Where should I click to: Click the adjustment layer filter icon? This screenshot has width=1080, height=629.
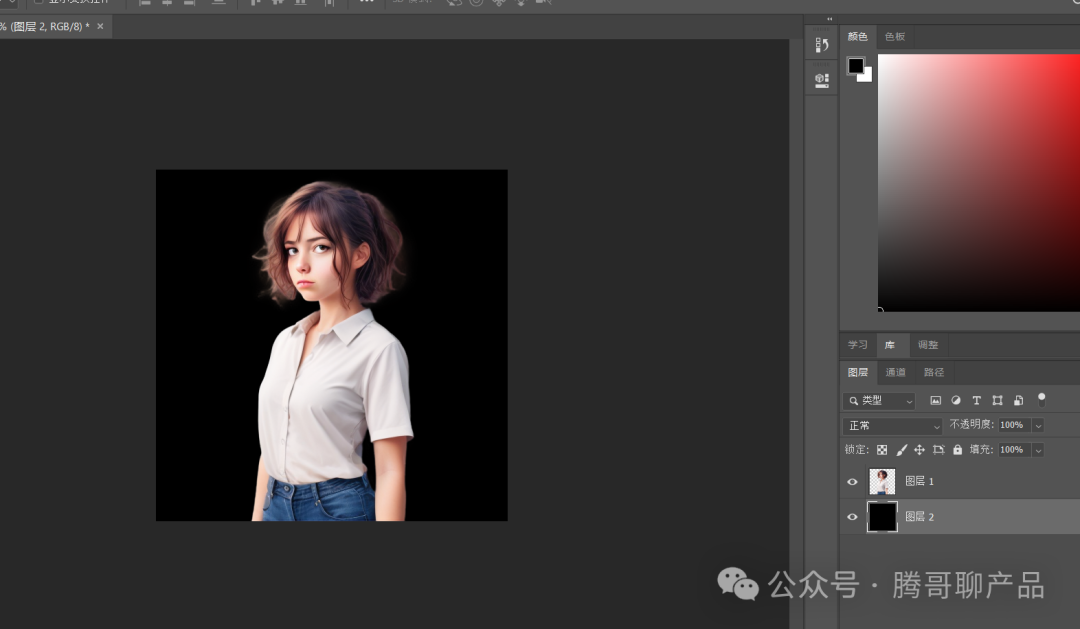pyautogui.click(x=956, y=400)
